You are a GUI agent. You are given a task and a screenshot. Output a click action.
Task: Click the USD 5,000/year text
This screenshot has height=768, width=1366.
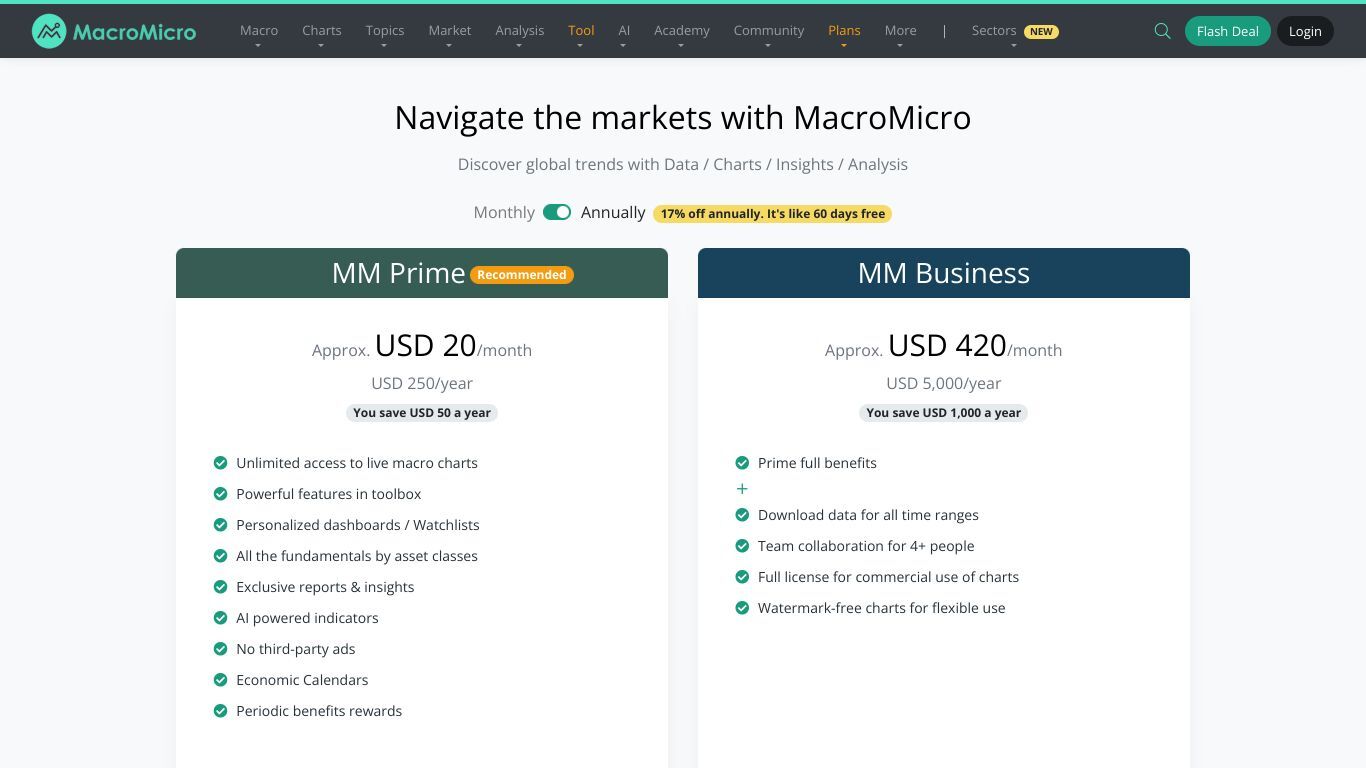(x=944, y=383)
